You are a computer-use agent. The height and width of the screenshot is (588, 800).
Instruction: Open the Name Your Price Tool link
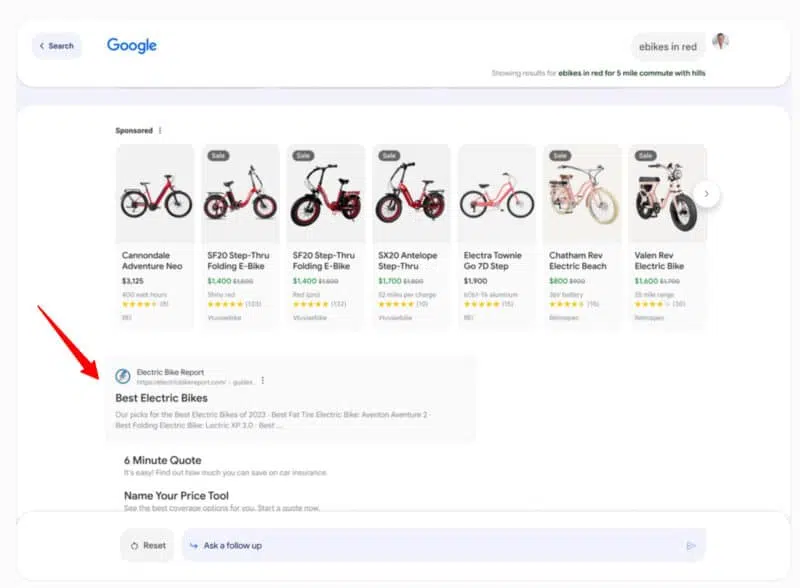pyautogui.click(x=176, y=495)
